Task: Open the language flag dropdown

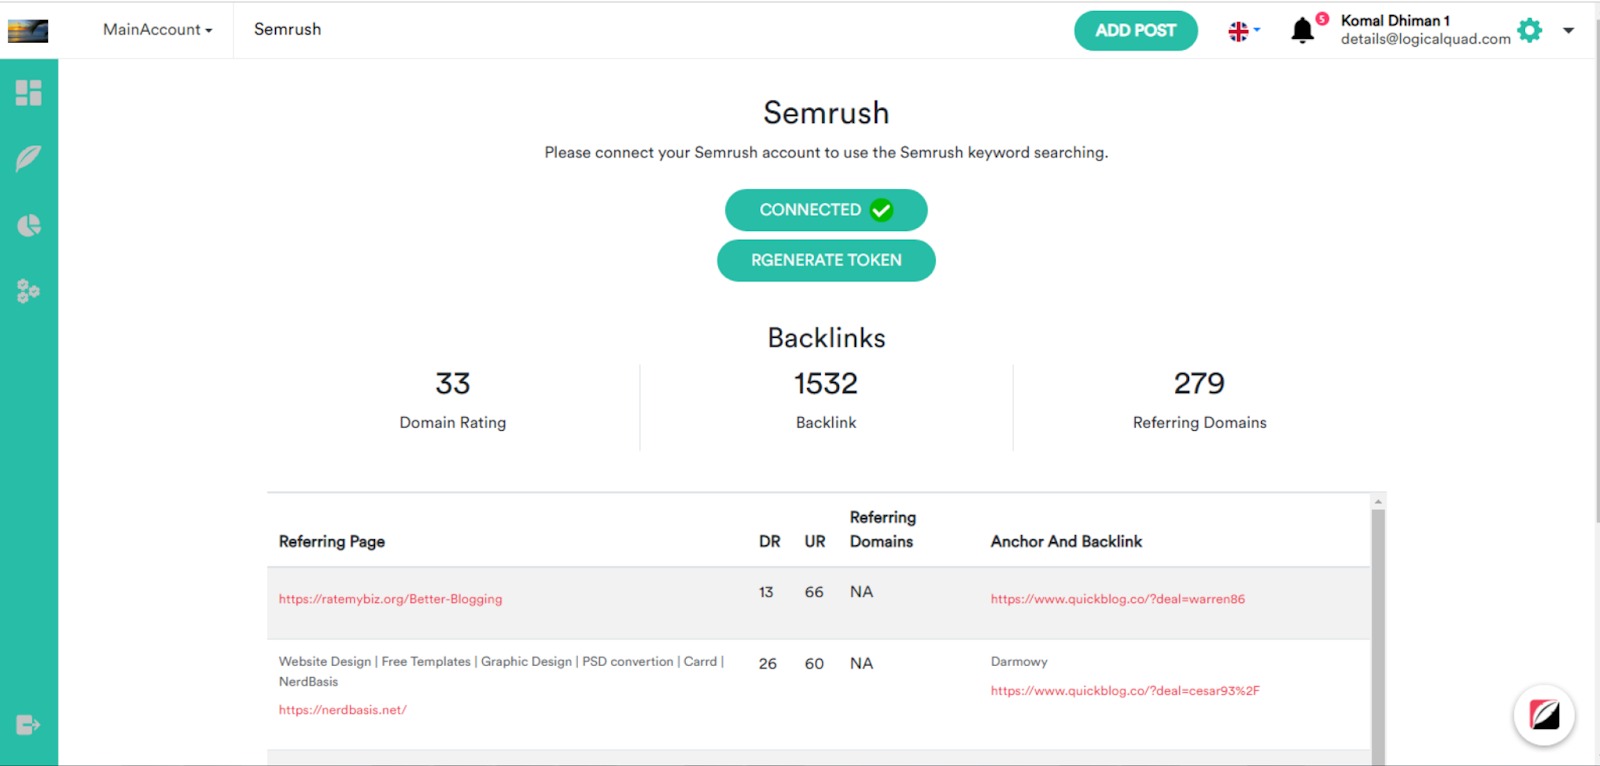Action: (x=1243, y=31)
